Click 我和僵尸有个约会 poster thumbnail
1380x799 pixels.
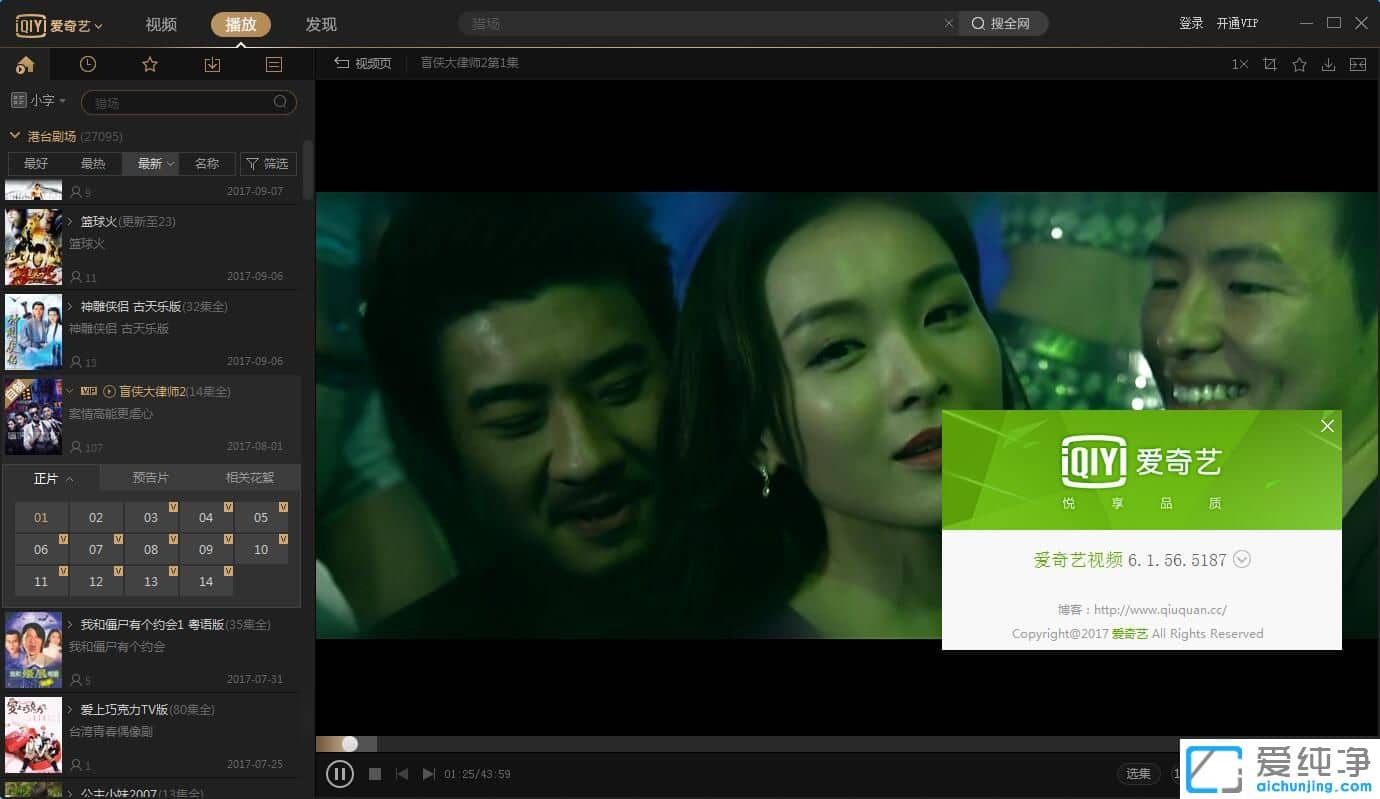(x=33, y=650)
